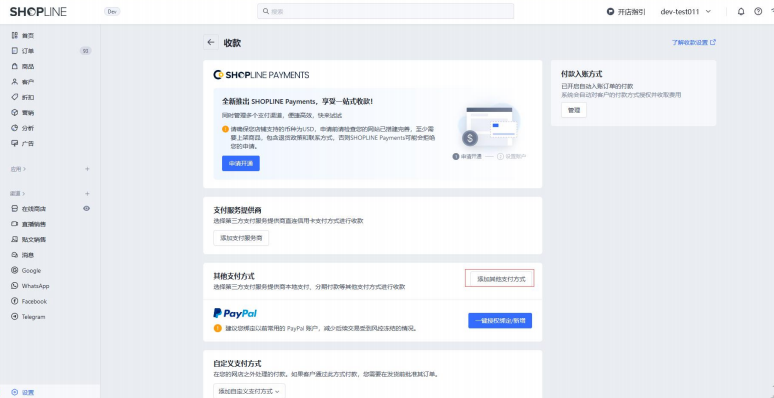This screenshot has width=774, height=398.
Task: Open 首页 home icon in sidebar
Action: pos(15,36)
